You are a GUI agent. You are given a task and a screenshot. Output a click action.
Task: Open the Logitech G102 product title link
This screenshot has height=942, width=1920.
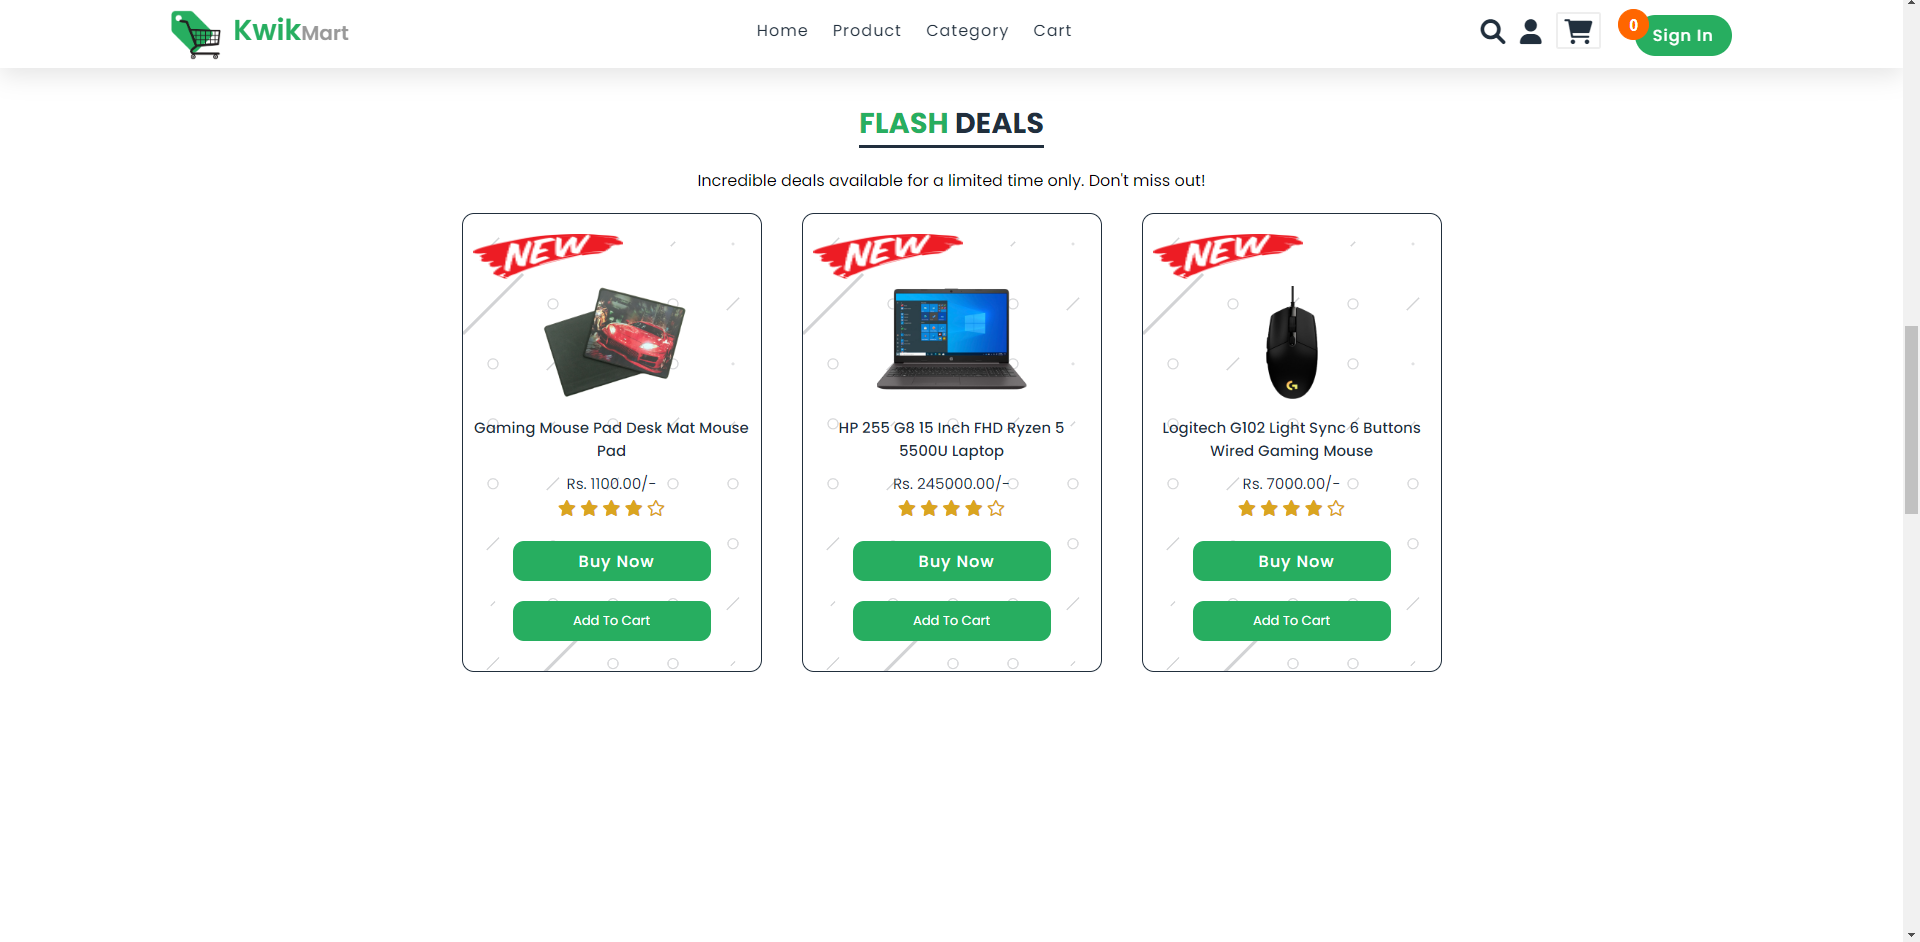pyautogui.click(x=1291, y=439)
